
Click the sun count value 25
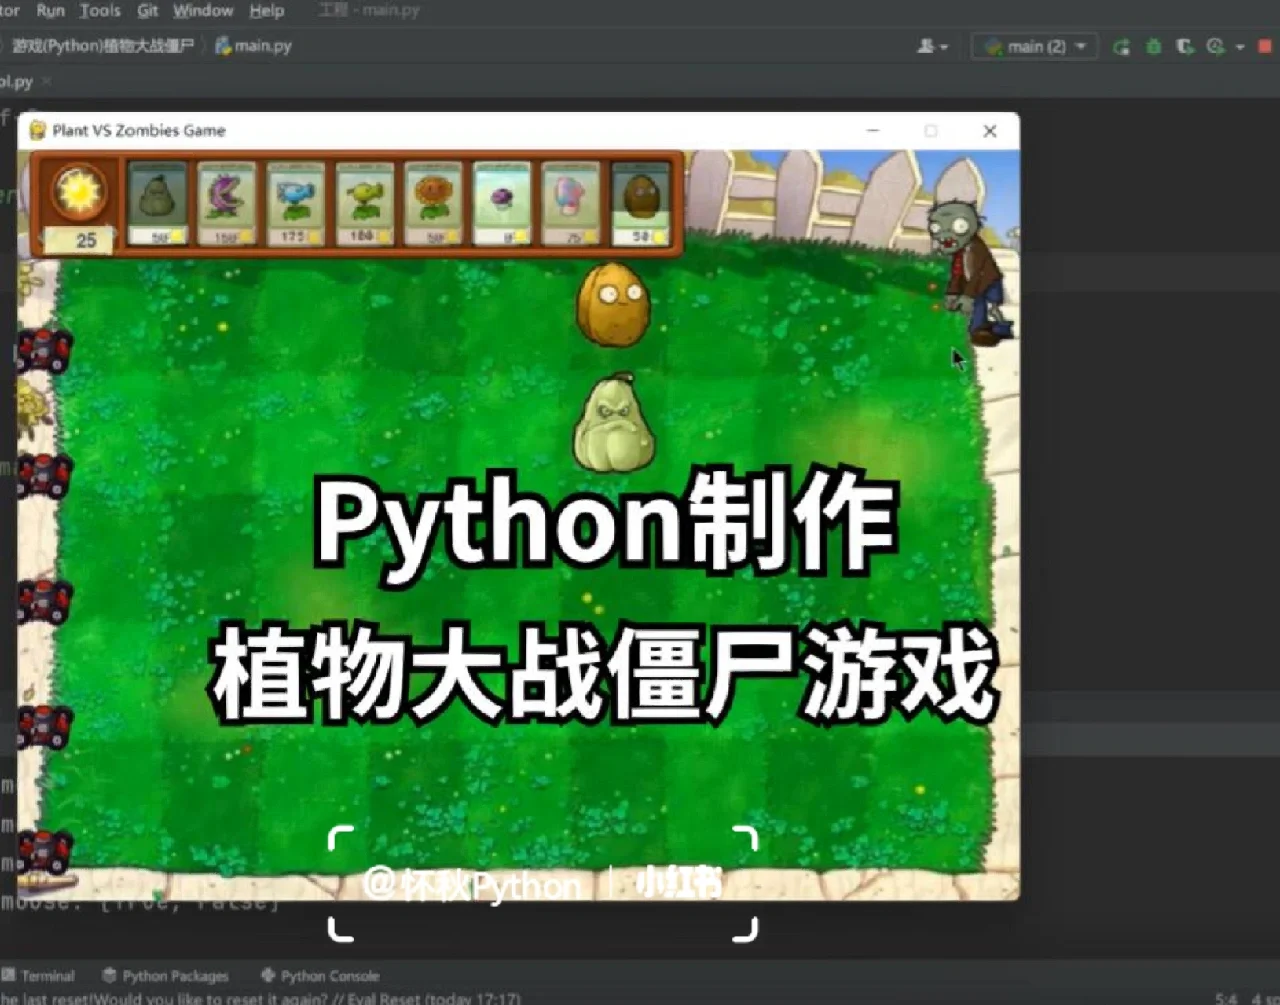[x=86, y=240]
